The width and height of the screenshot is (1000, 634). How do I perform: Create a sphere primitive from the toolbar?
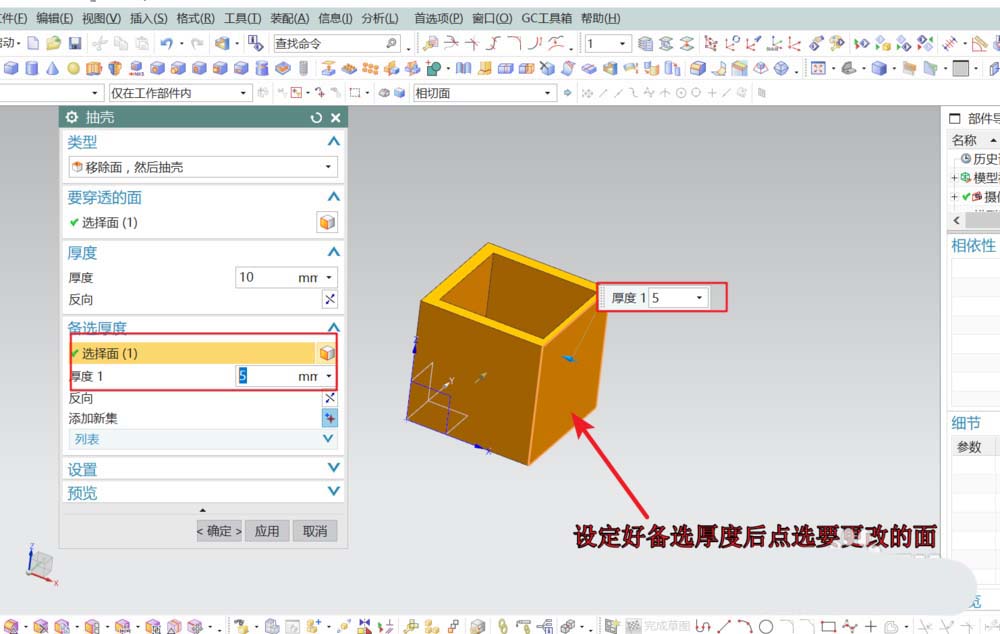(x=73, y=68)
